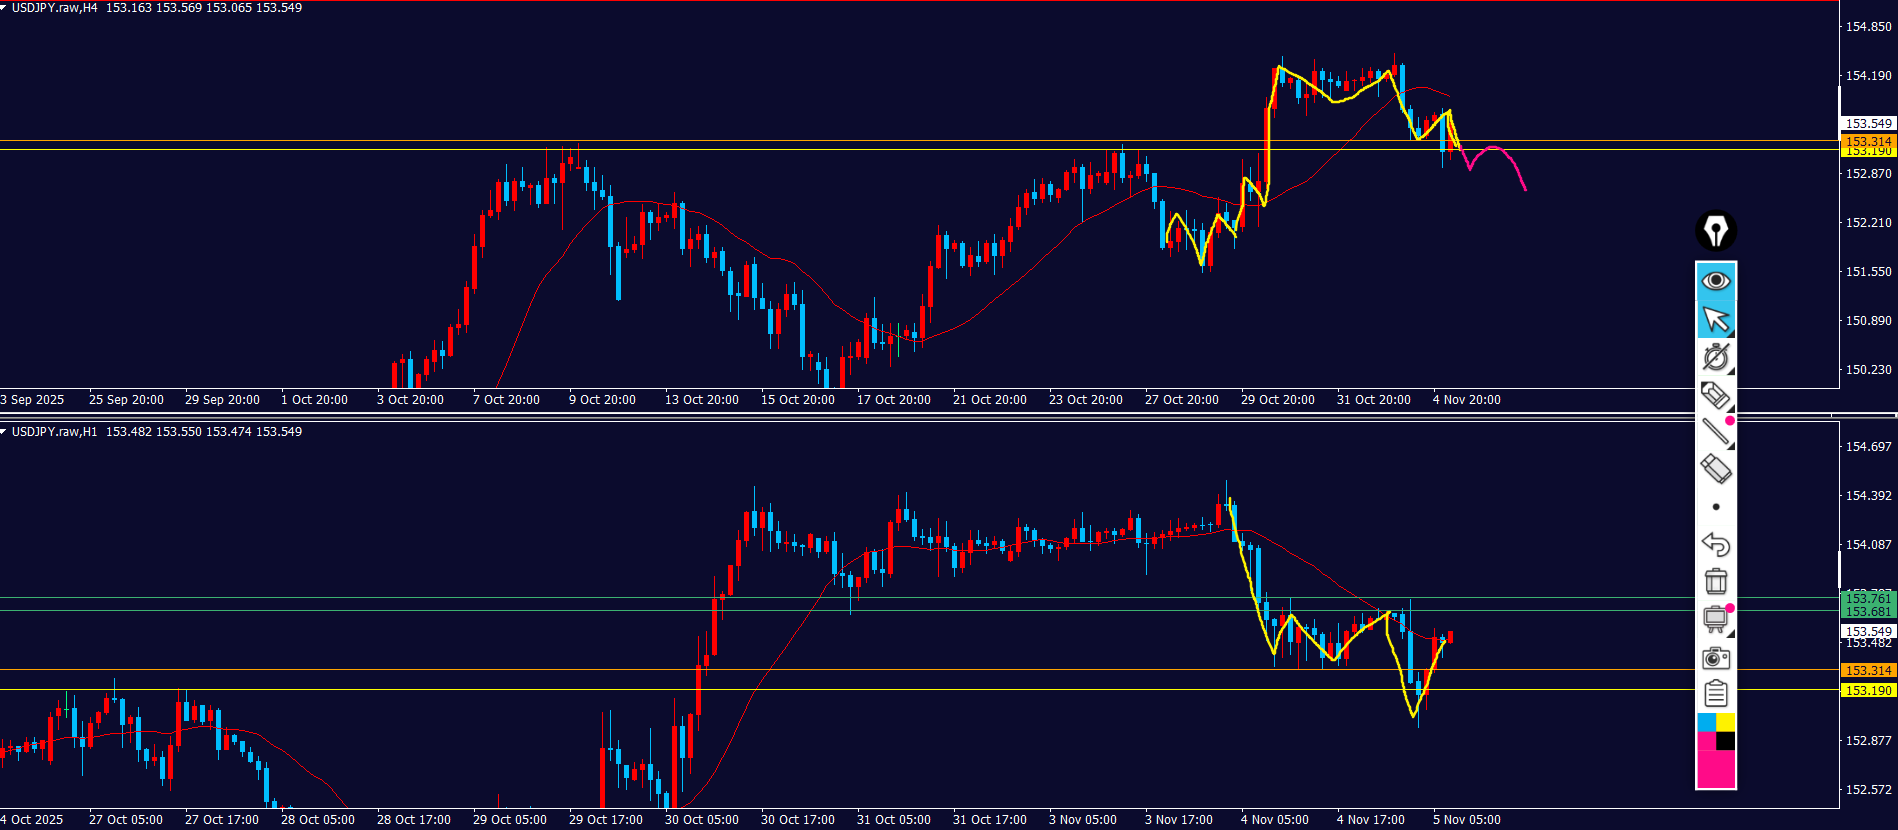
Task: Click the green 153.681 price label on H1 axis
Action: pyautogui.click(x=1867, y=612)
